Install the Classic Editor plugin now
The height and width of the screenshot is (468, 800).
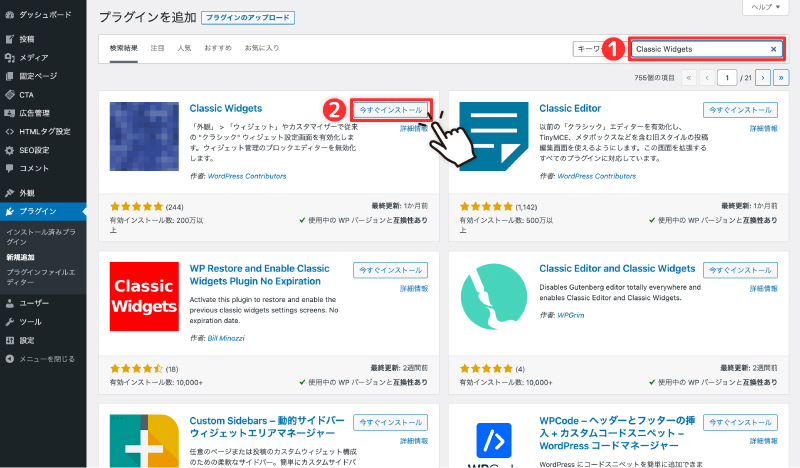740,110
